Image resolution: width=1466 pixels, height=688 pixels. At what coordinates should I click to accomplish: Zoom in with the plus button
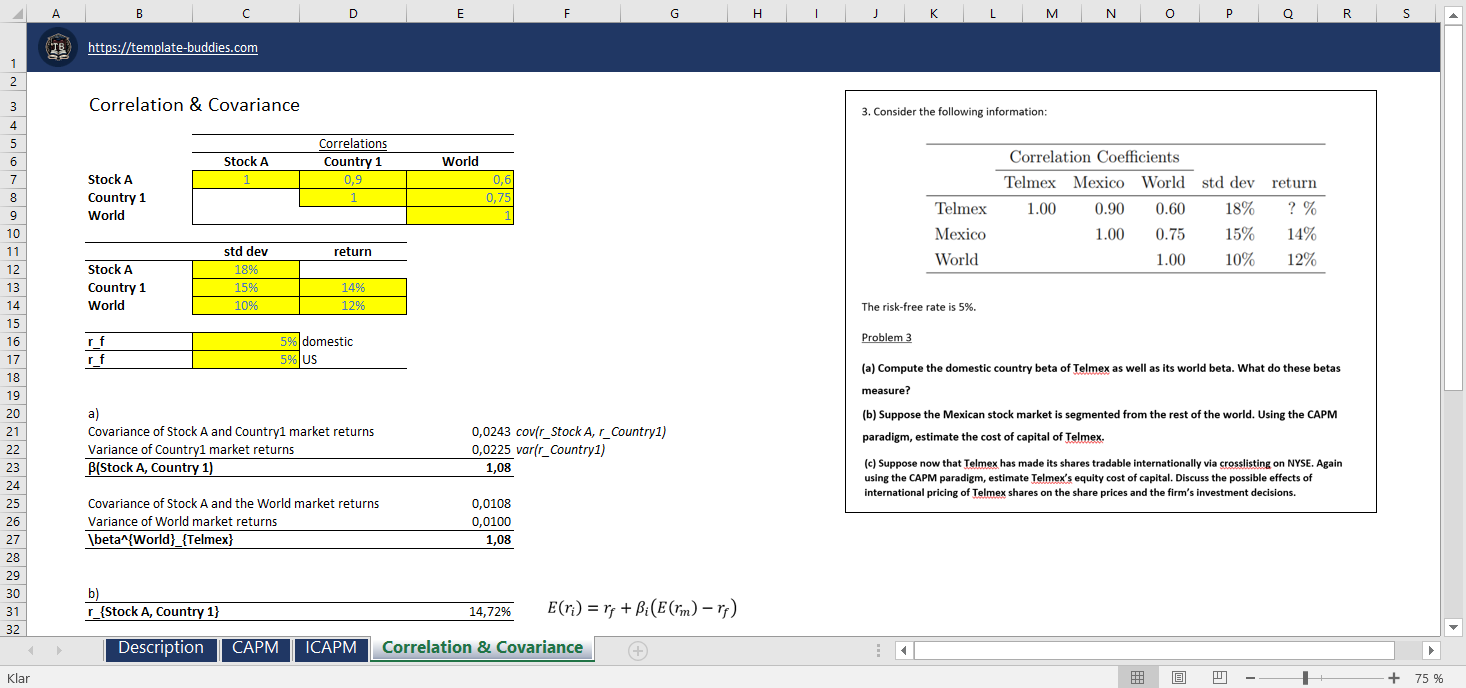pos(1395,678)
